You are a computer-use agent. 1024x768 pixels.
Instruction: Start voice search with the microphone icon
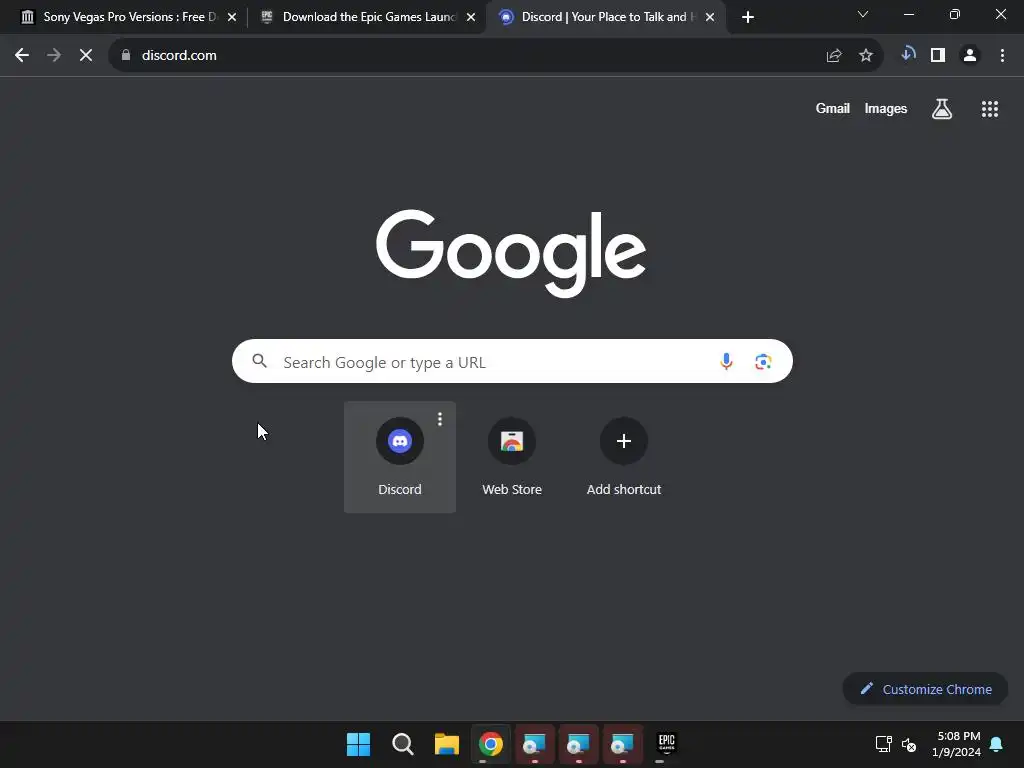tap(726, 361)
